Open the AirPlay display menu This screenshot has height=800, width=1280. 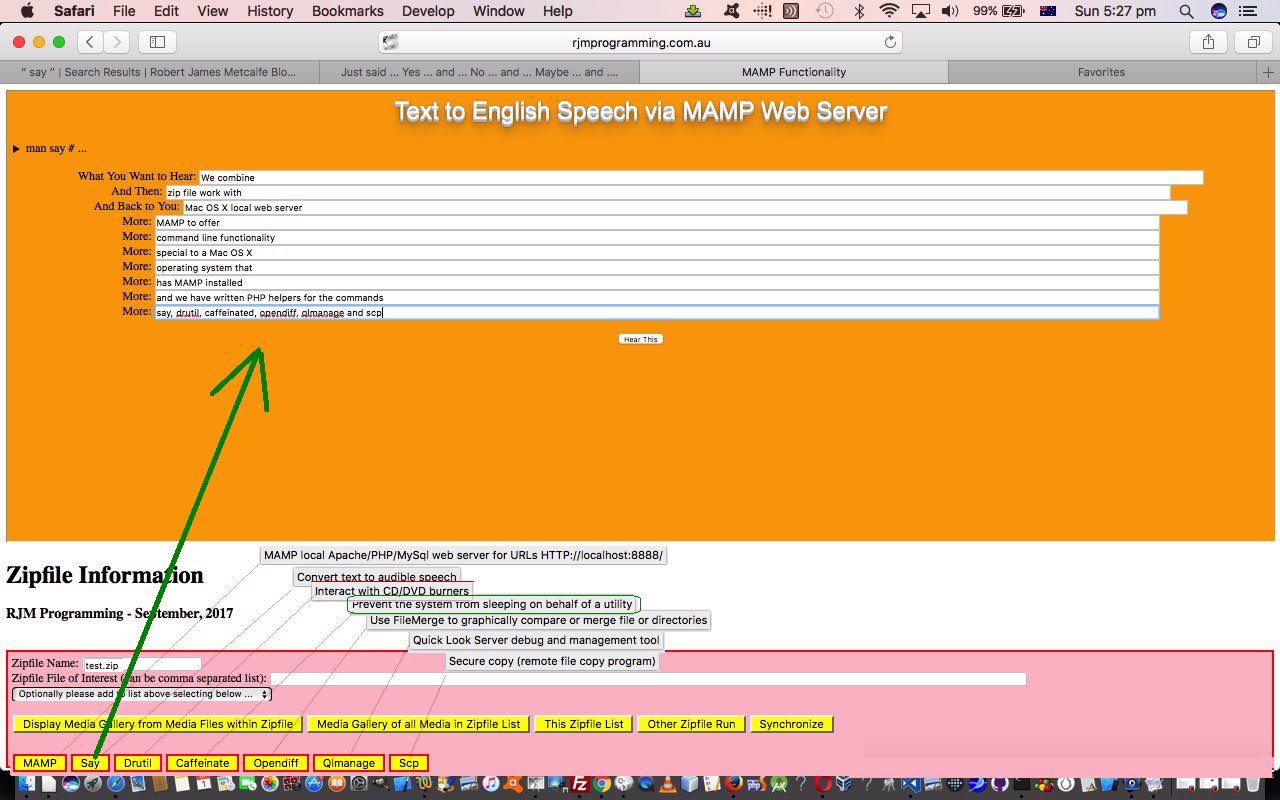point(921,11)
